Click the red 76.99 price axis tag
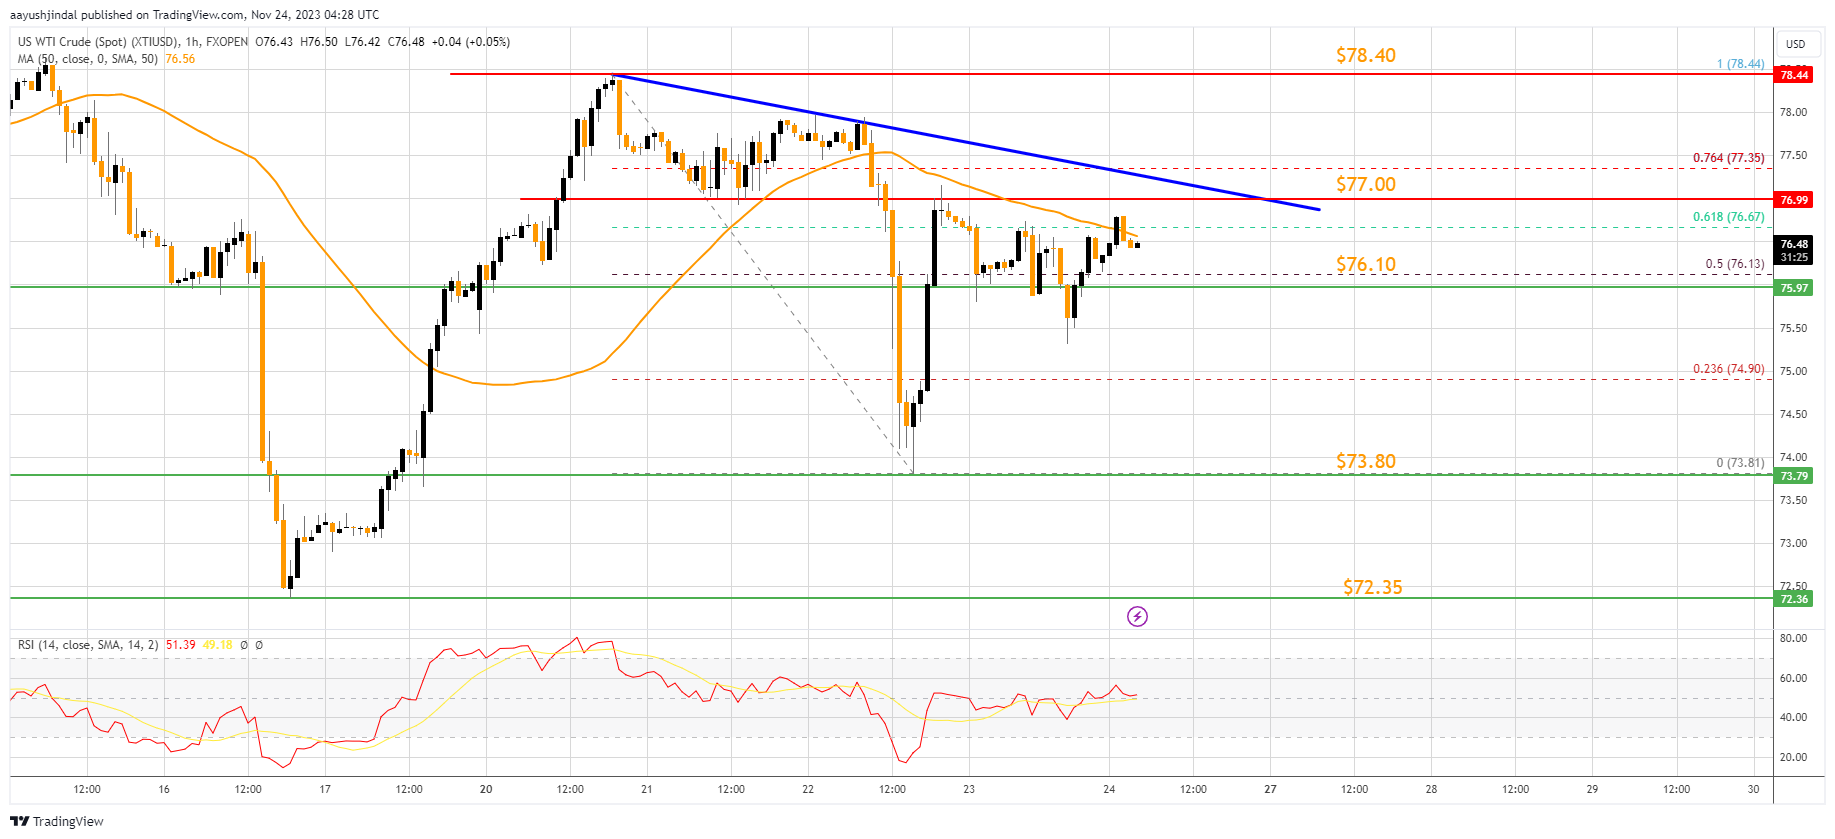1835x839 pixels. tap(1794, 200)
